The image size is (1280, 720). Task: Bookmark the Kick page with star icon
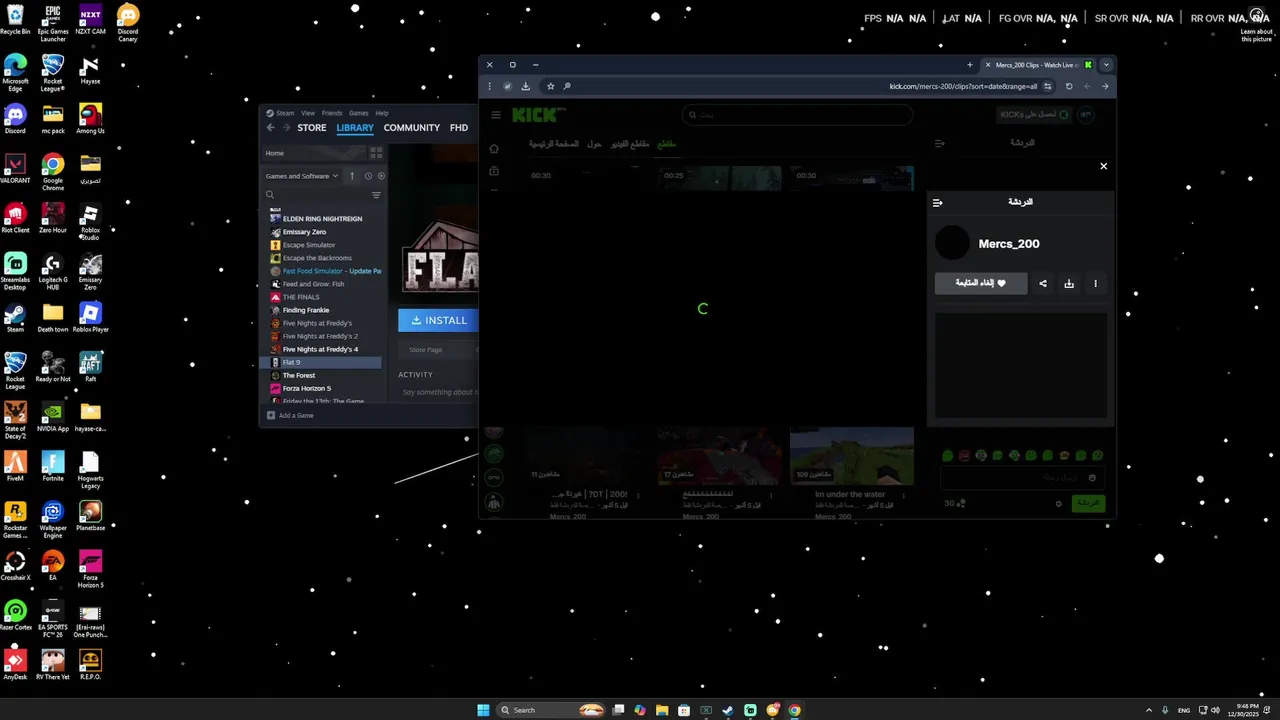(x=550, y=86)
